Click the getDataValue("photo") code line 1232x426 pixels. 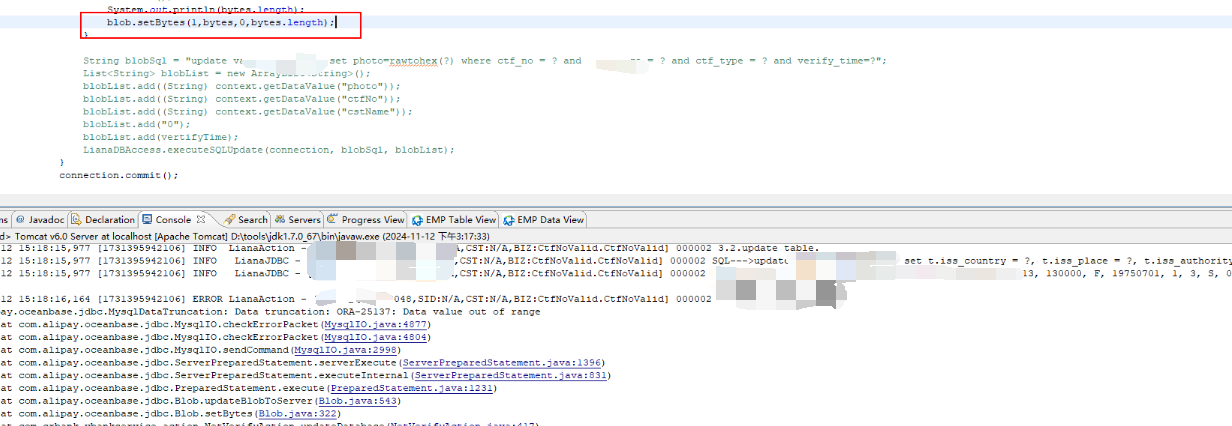click(x=241, y=86)
